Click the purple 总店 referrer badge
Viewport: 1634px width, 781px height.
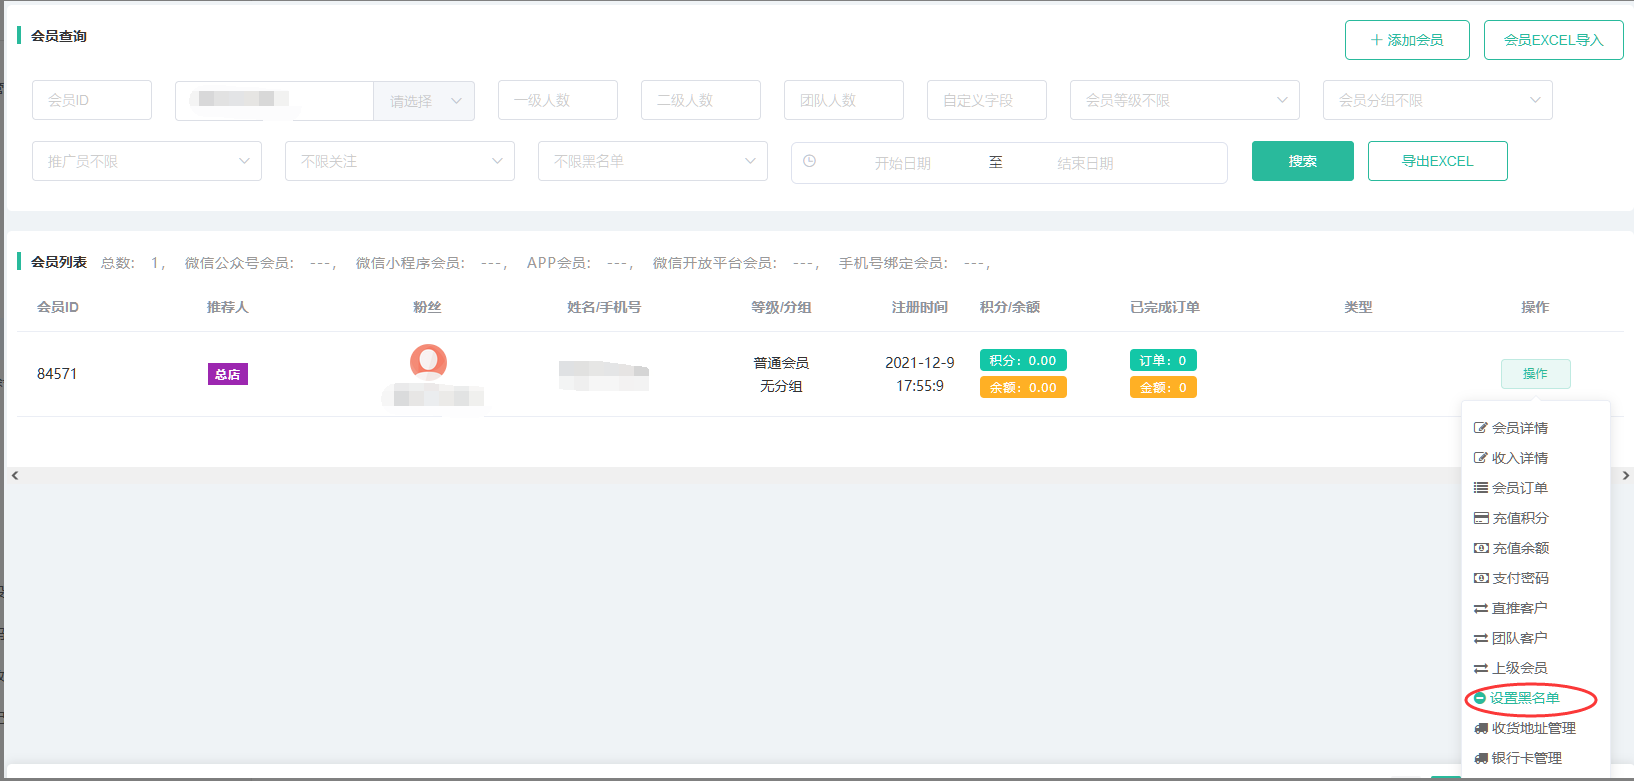coord(227,375)
